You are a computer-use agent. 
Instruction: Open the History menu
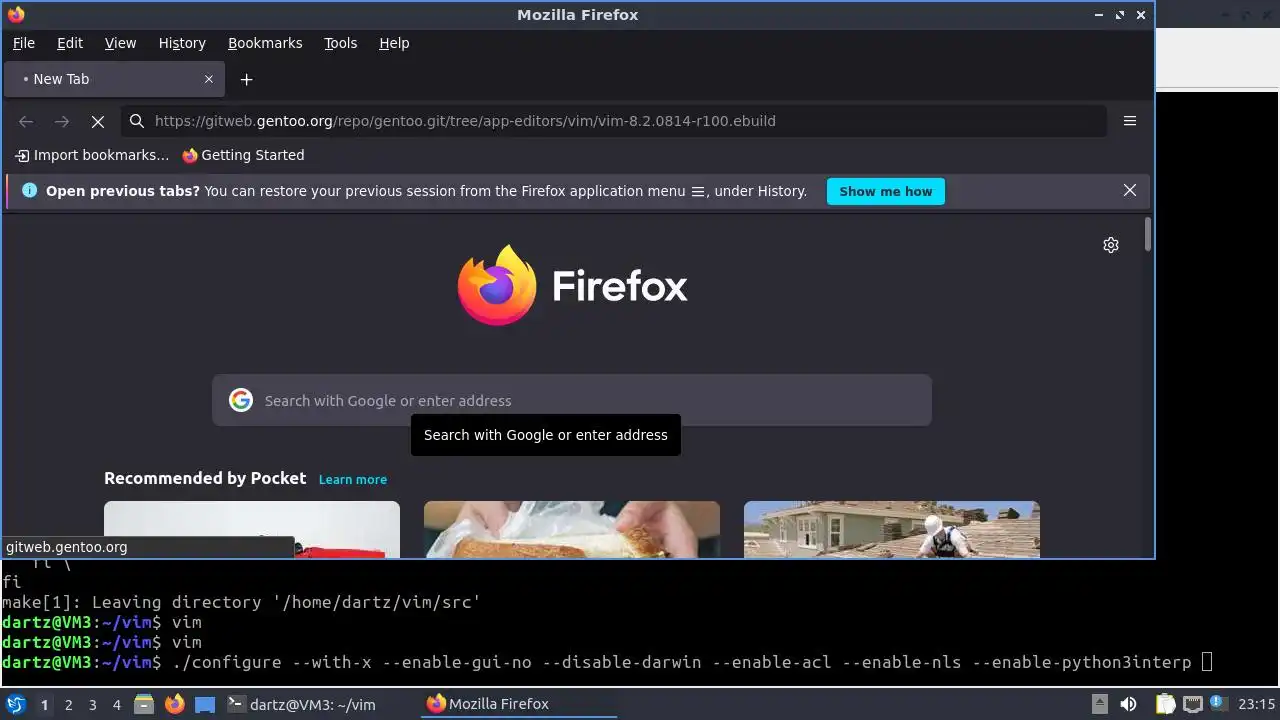click(182, 43)
